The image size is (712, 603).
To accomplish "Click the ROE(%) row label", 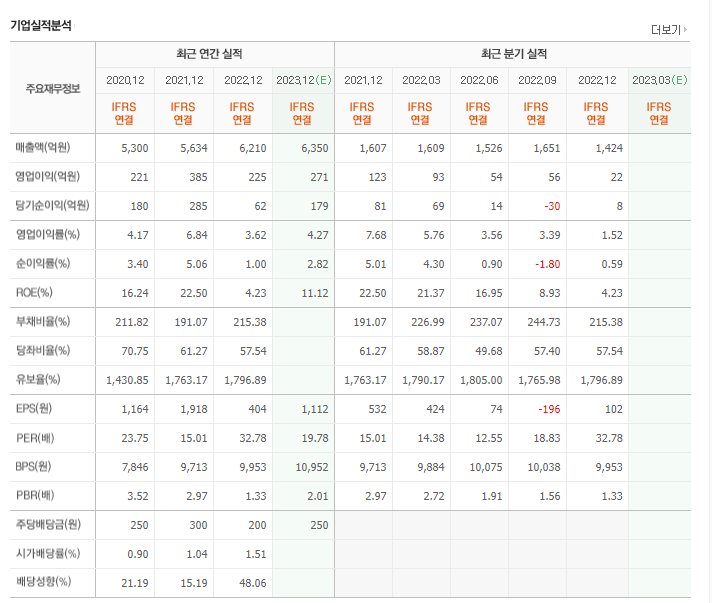I will click(34, 293).
